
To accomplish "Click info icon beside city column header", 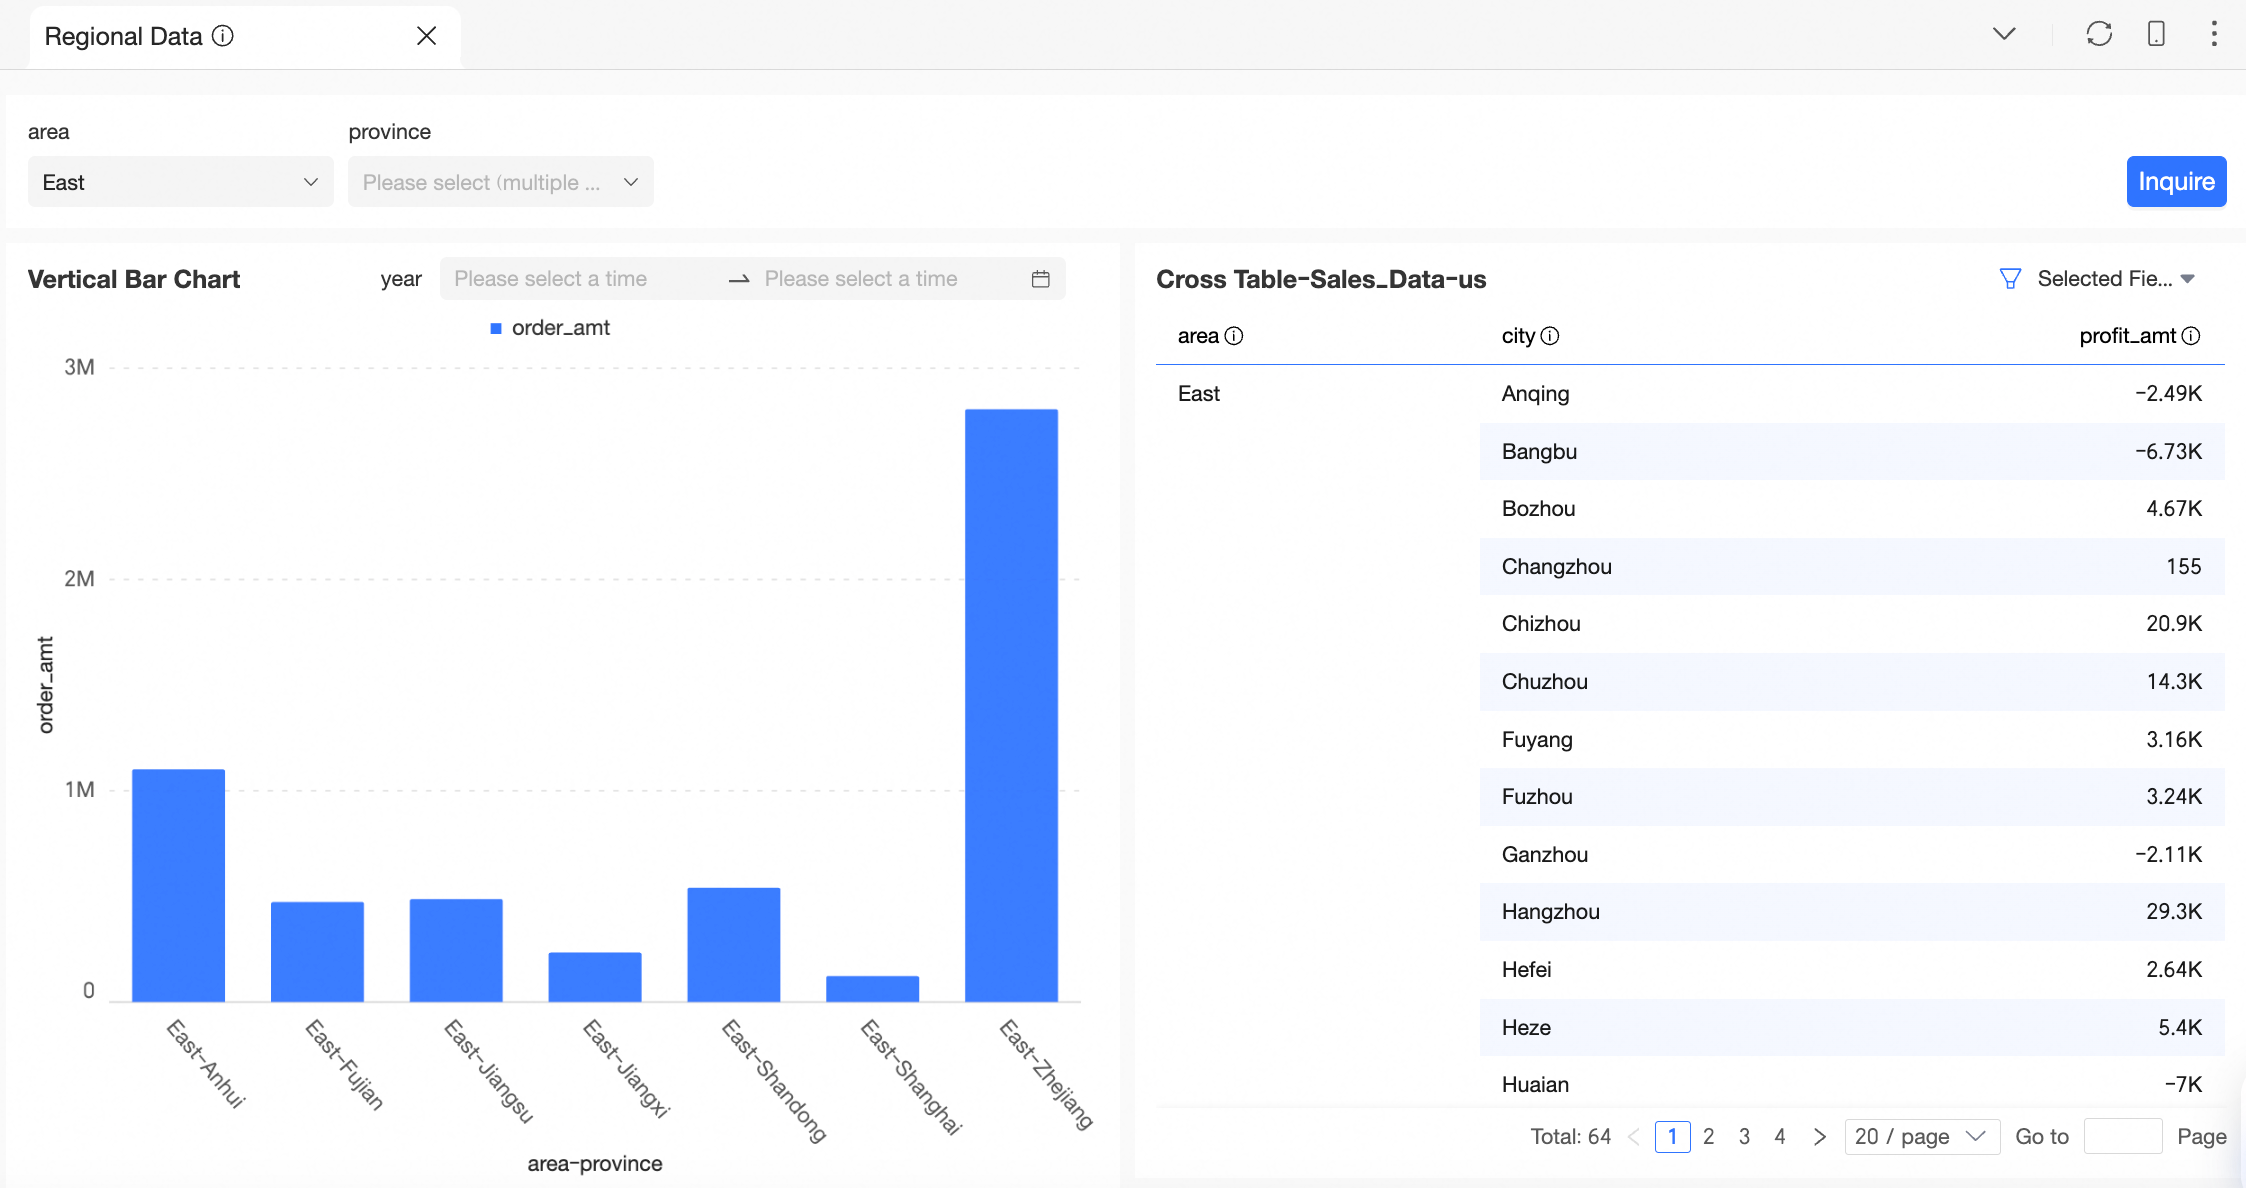I will click(1550, 336).
